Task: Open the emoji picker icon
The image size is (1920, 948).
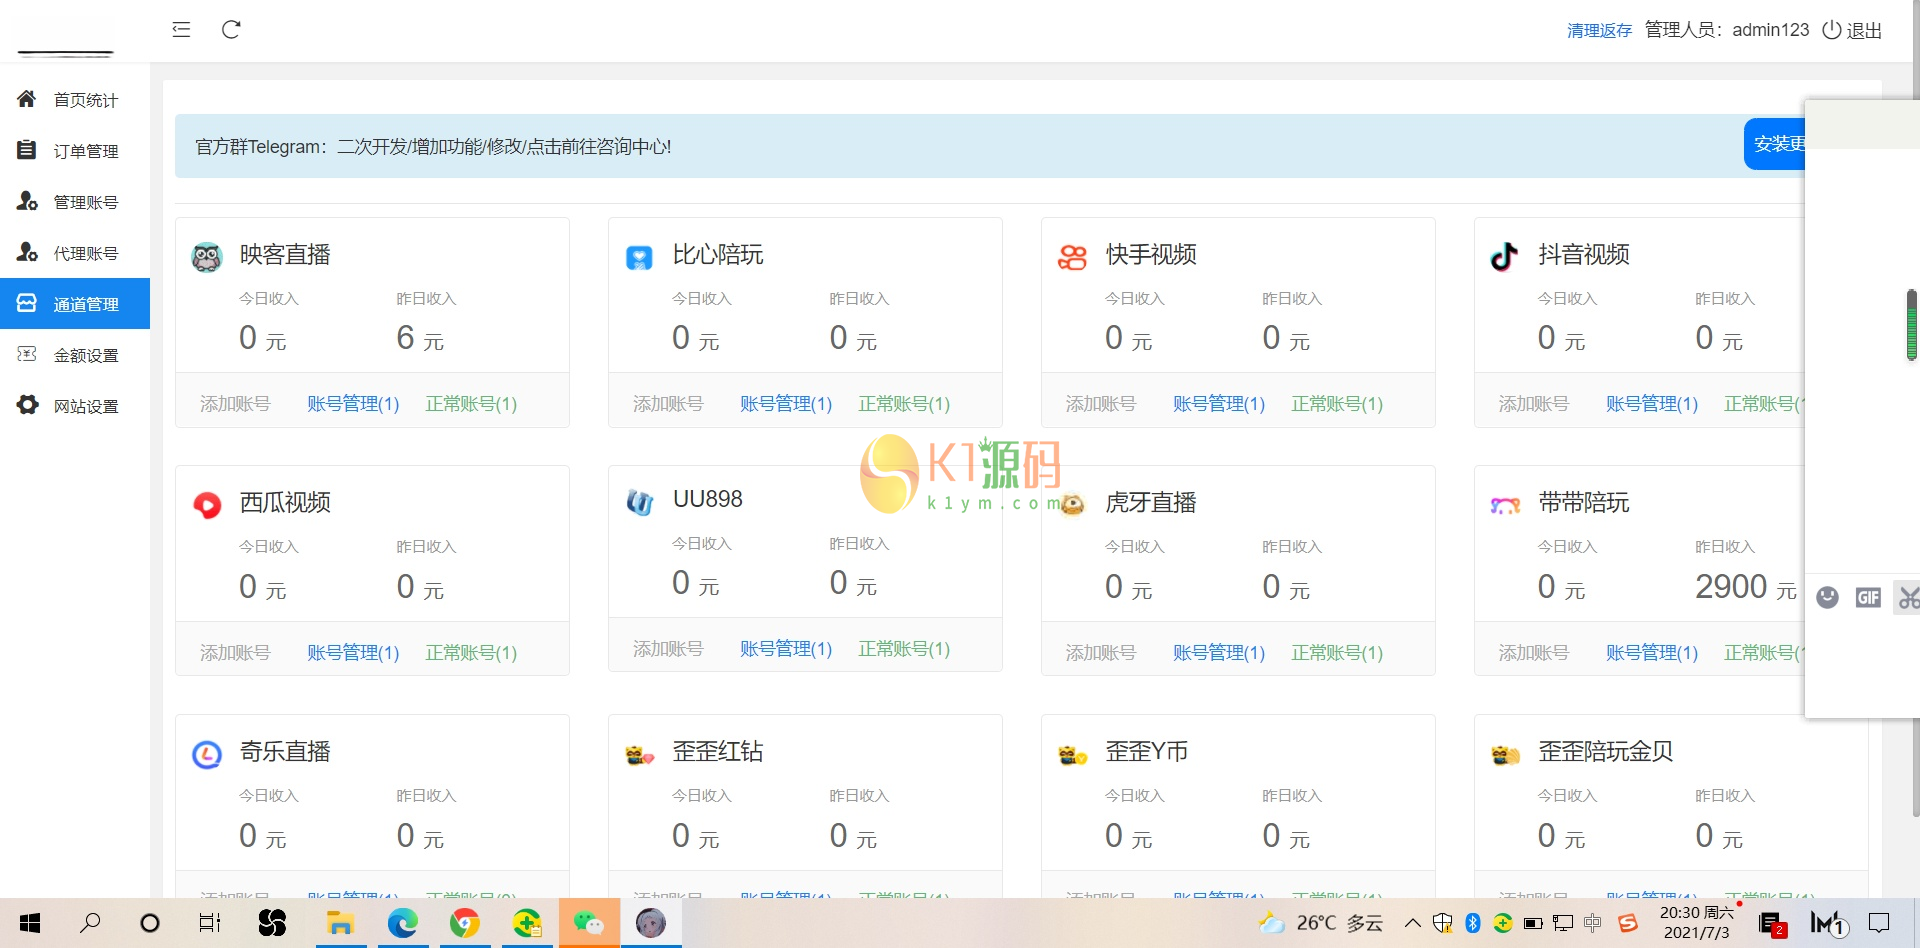Action: coord(1828,597)
